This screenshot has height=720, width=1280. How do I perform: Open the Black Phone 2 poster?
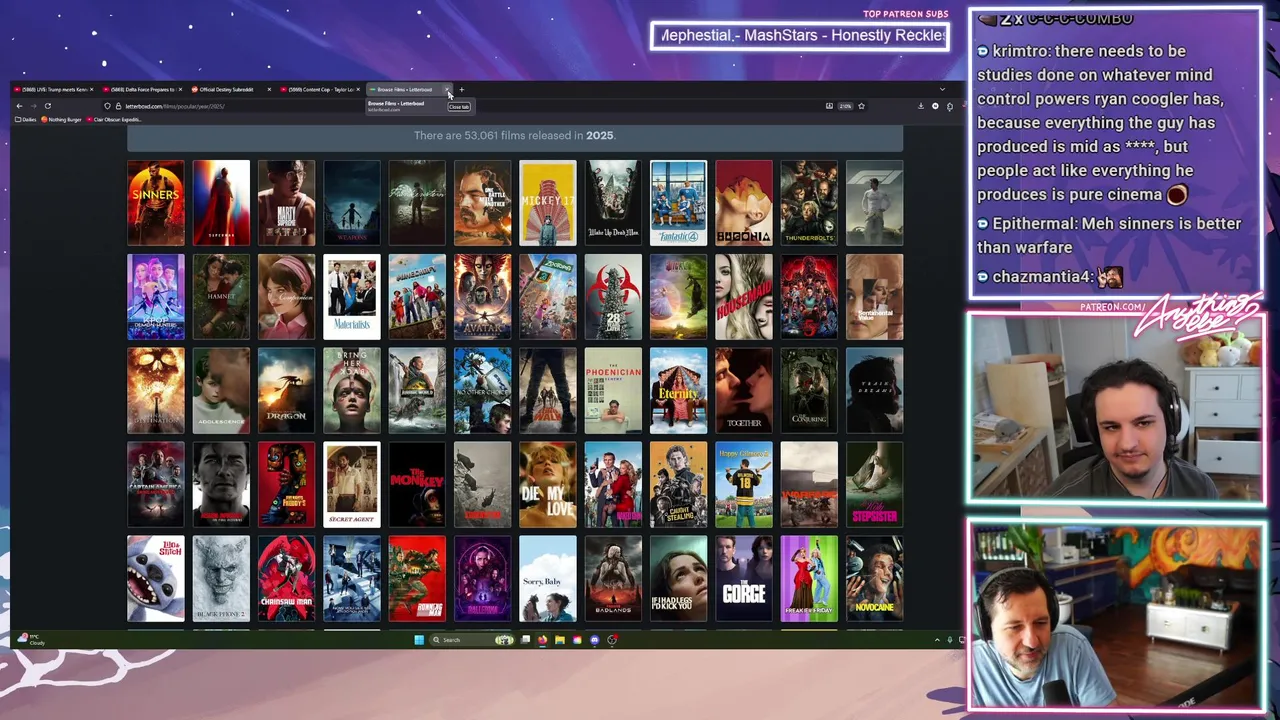click(221, 579)
